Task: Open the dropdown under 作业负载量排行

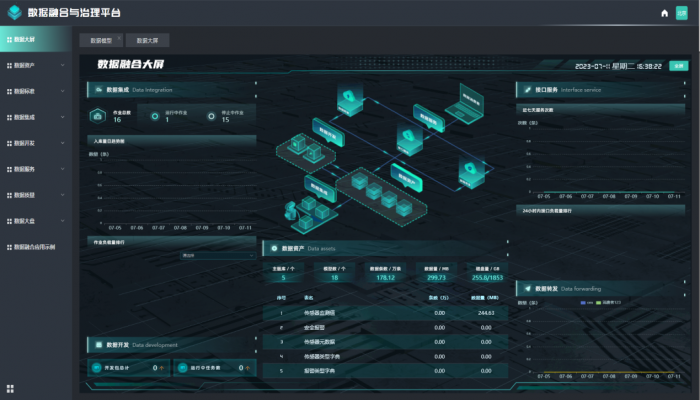Action: pos(217,255)
